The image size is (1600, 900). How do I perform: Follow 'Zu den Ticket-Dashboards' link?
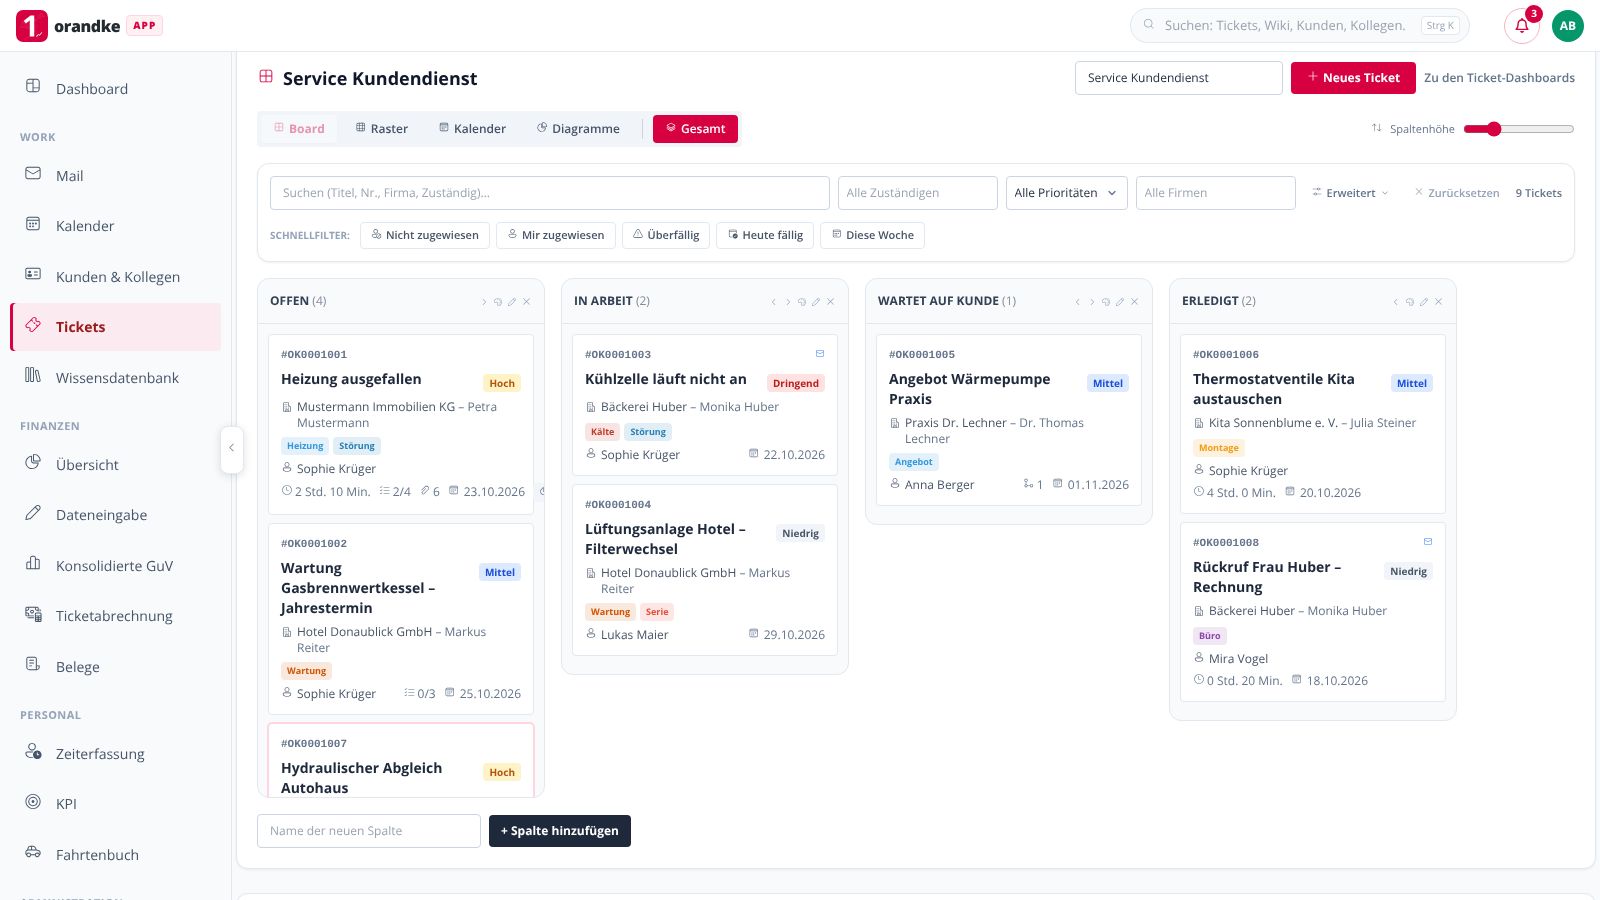click(1499, 78)
